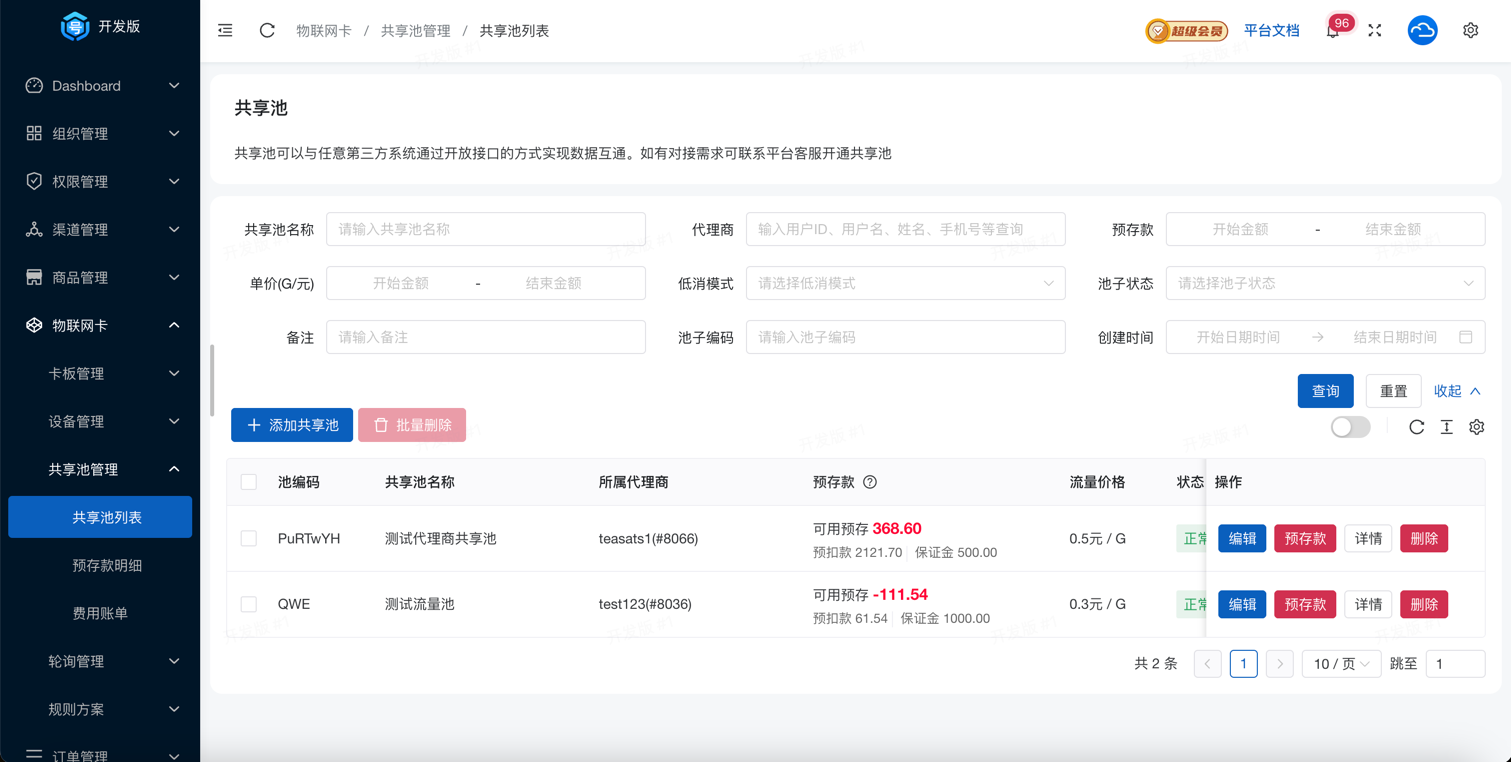Expand the 卡板管理 sidebar menu
This screenshot has width=1511, height=762.
tap(110, 373)
